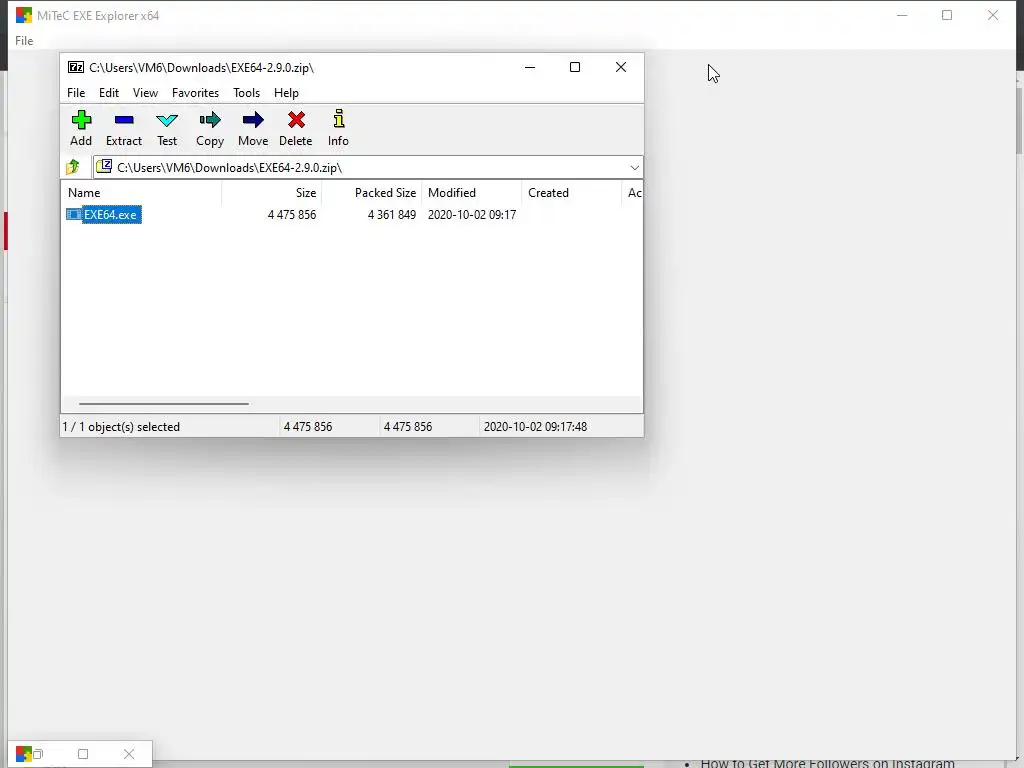Click the 7z icon in title bar

click(x=76, y=67)
